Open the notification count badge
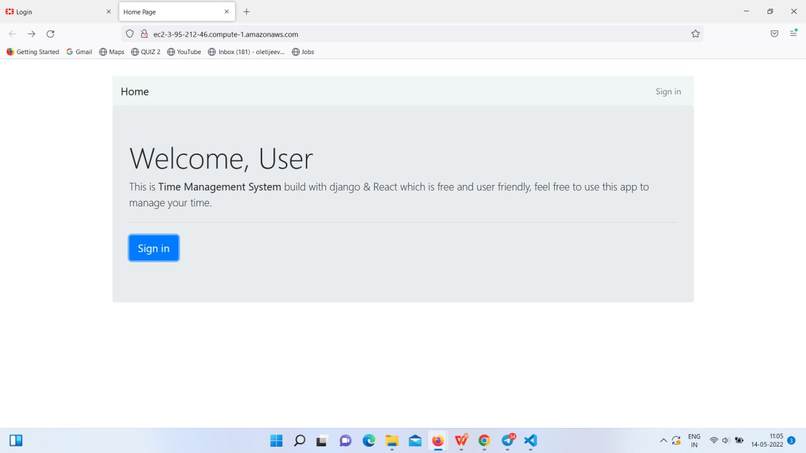This screenshot has height=453, width=806. click(792, 441)
